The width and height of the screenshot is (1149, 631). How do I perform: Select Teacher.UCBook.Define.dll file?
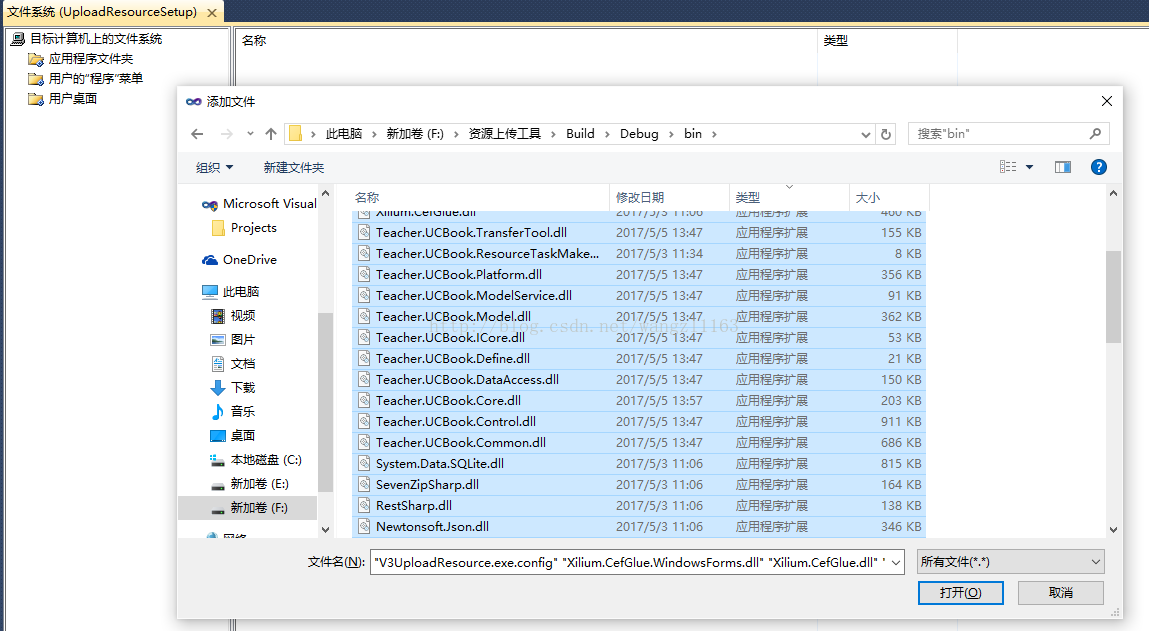coord(638,358)
